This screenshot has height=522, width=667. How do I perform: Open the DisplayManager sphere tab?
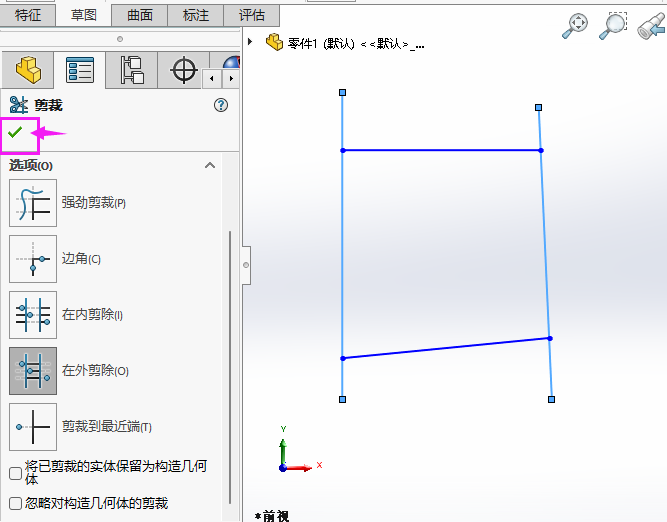[x=231, y=62]
